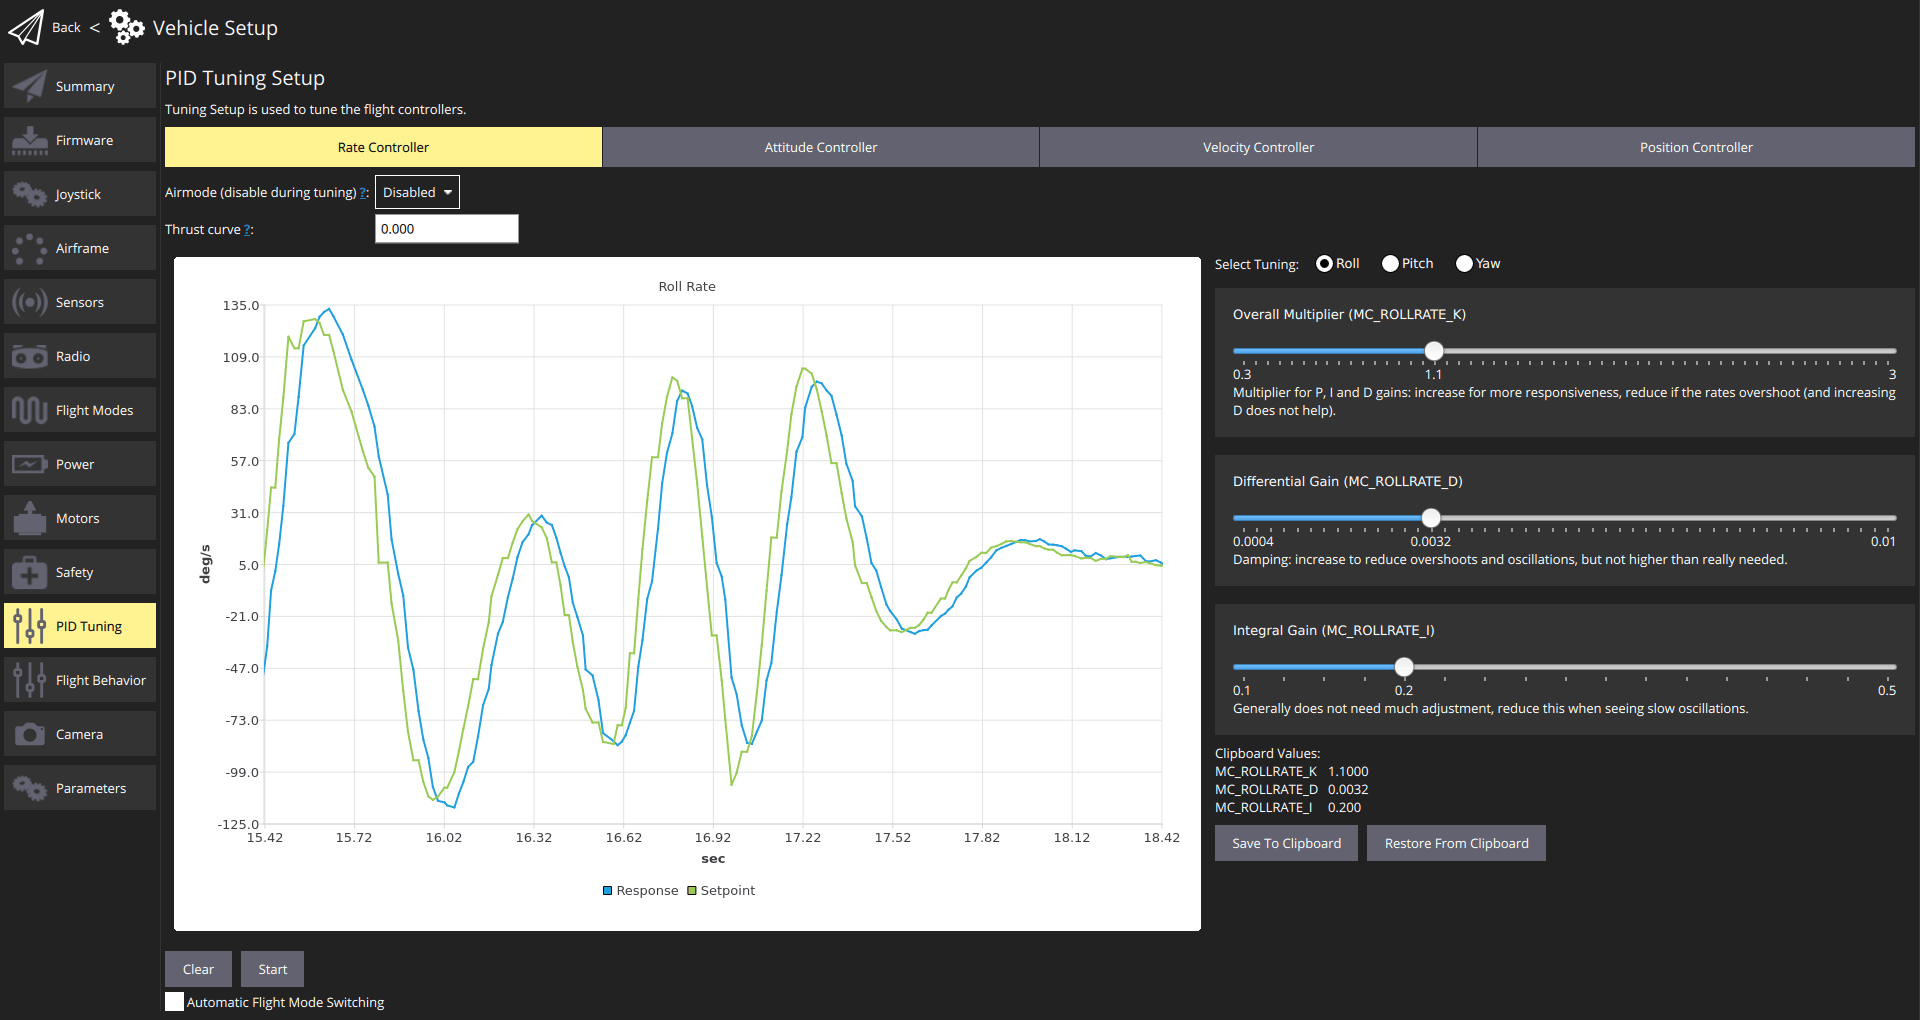Viewport: 1920px width, 1020px height.
Task: Open the Sensors calibration panel
Action: click(80, 301)
